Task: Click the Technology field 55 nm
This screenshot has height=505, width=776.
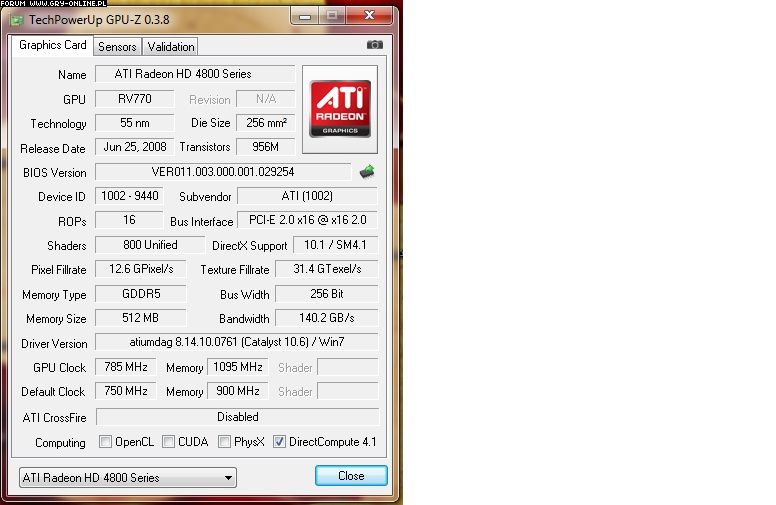Action: pos(135,123)
